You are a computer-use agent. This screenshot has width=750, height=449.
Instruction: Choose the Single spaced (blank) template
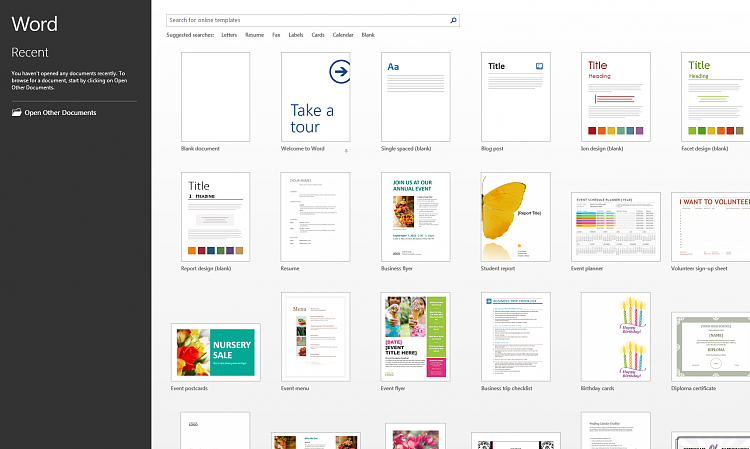pos(416,97)
